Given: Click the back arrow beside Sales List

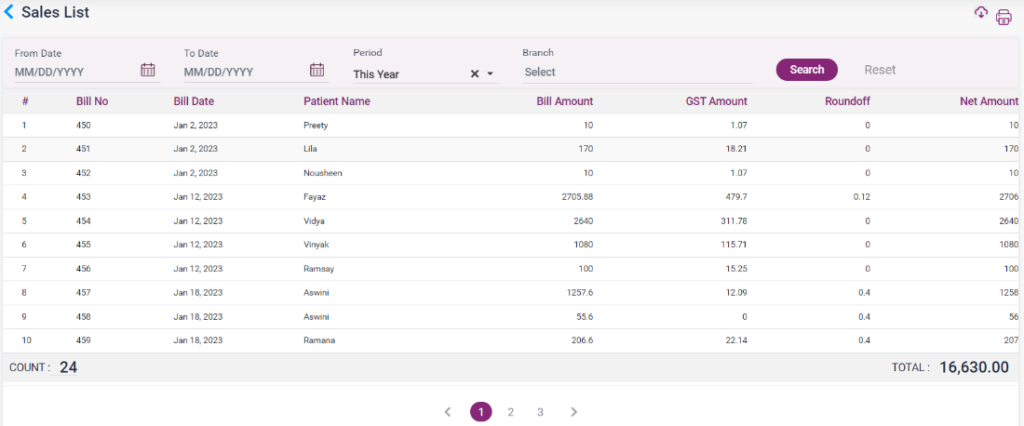Looking at the screenshot, I should point(9,12).
